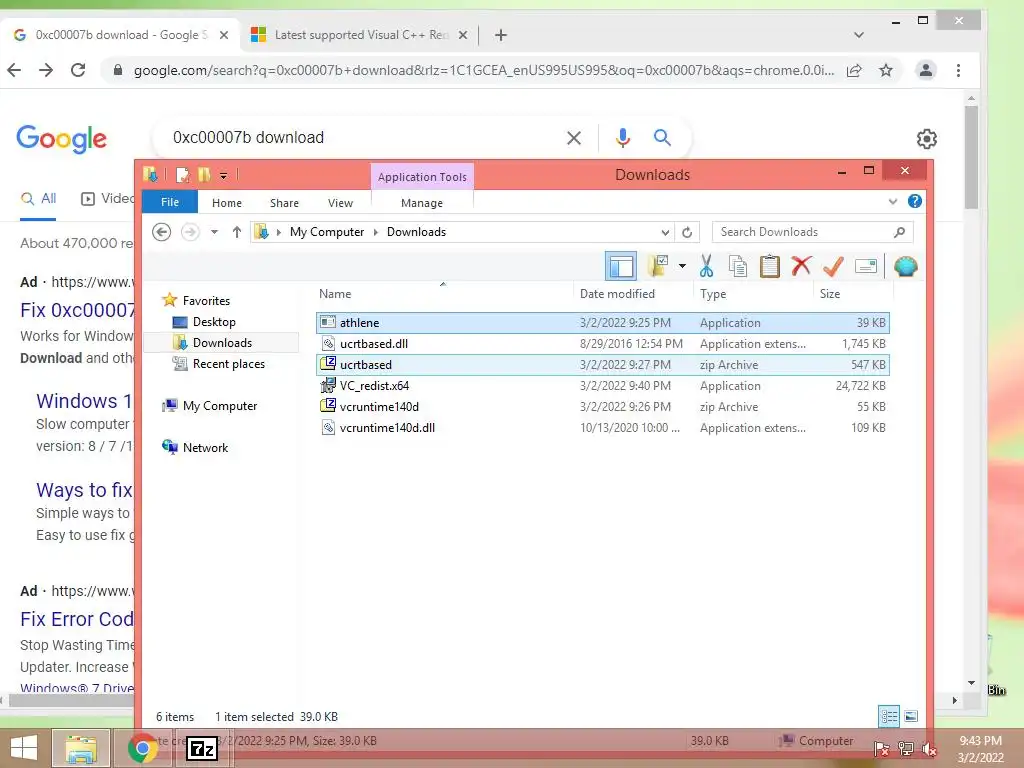1024x768 pixels.
Task: Open Classic Shell settings shell icon
Action: [x=905, y=266]
